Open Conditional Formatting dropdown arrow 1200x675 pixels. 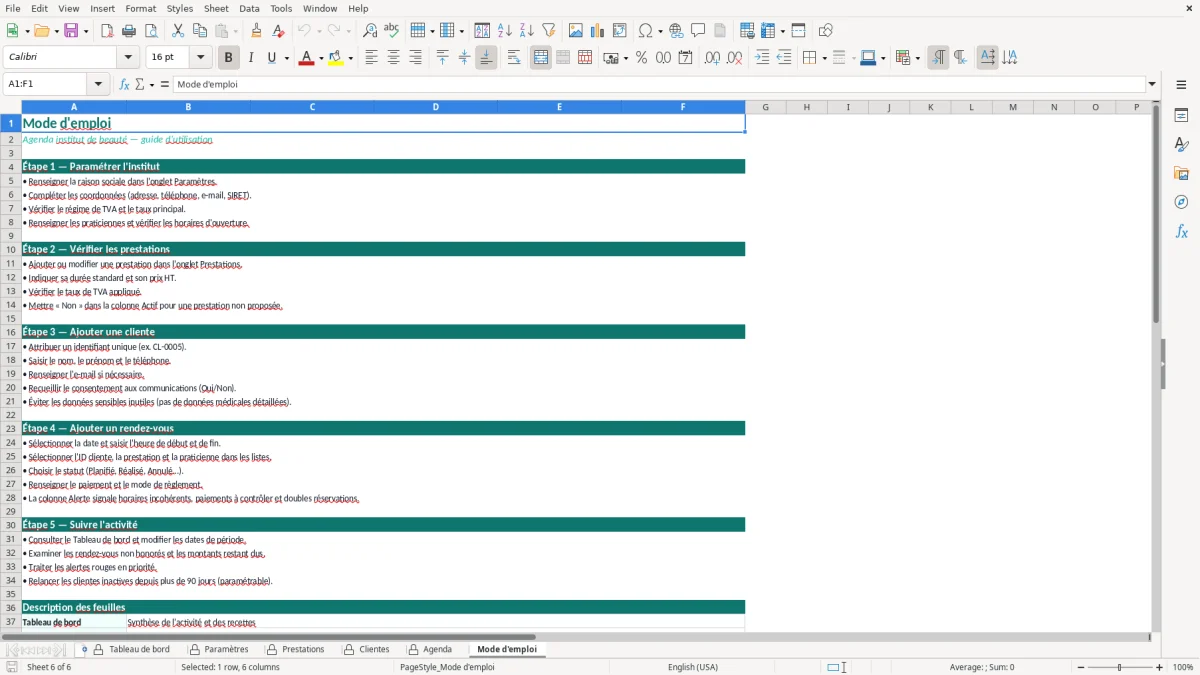(x=917, y=58)
